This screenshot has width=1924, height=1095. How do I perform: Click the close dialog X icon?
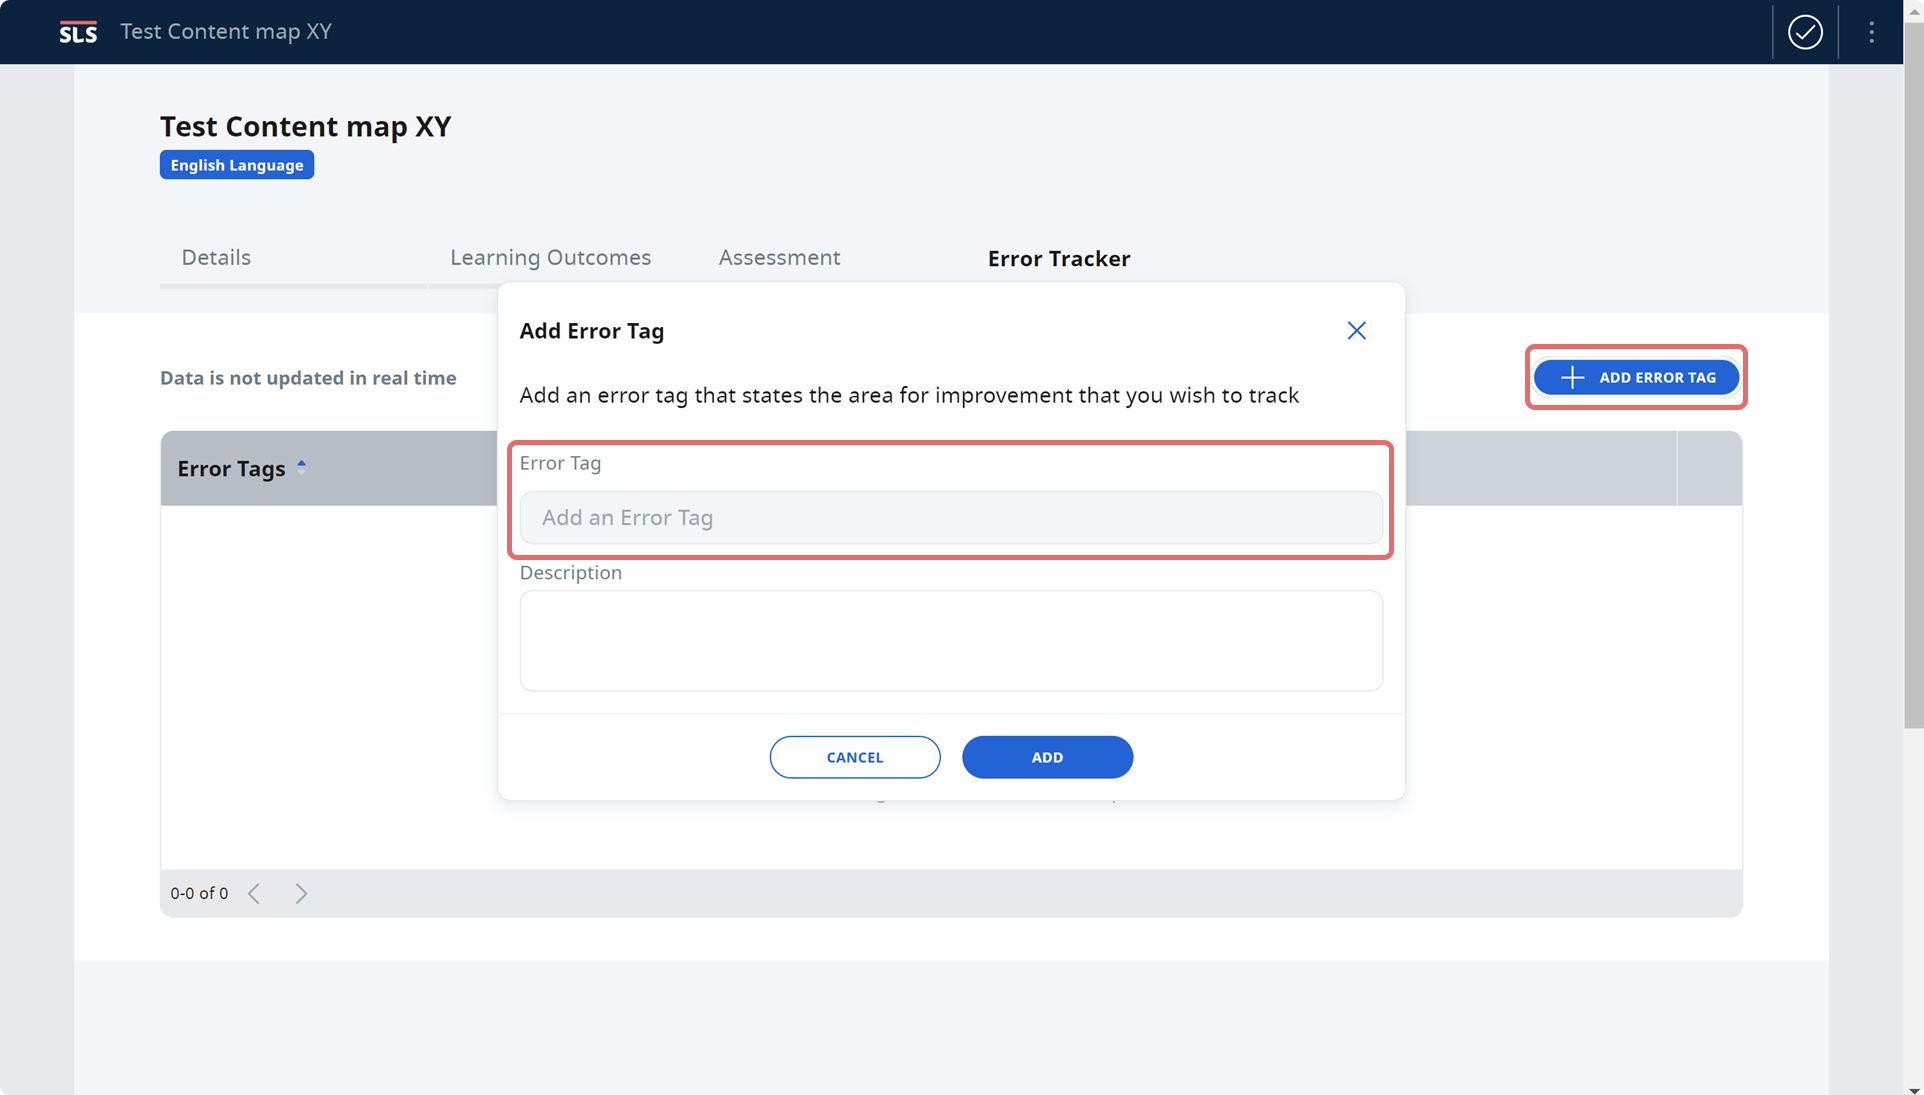tap(1356, 330)
